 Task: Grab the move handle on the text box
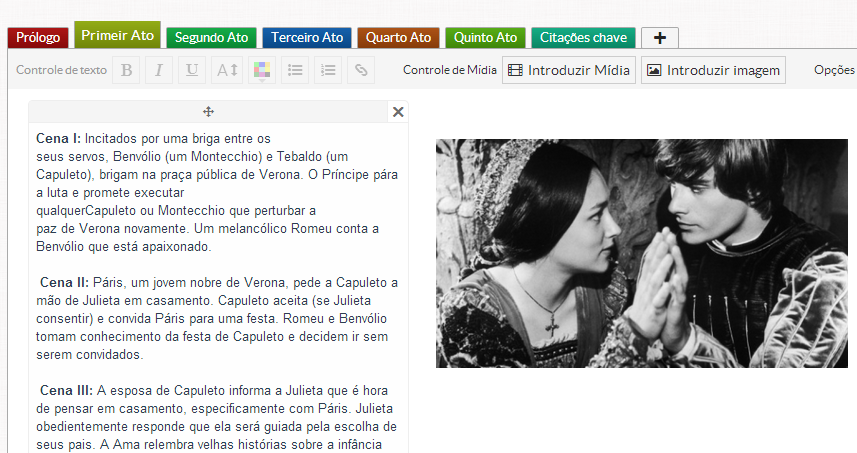[x=208, y=112]
